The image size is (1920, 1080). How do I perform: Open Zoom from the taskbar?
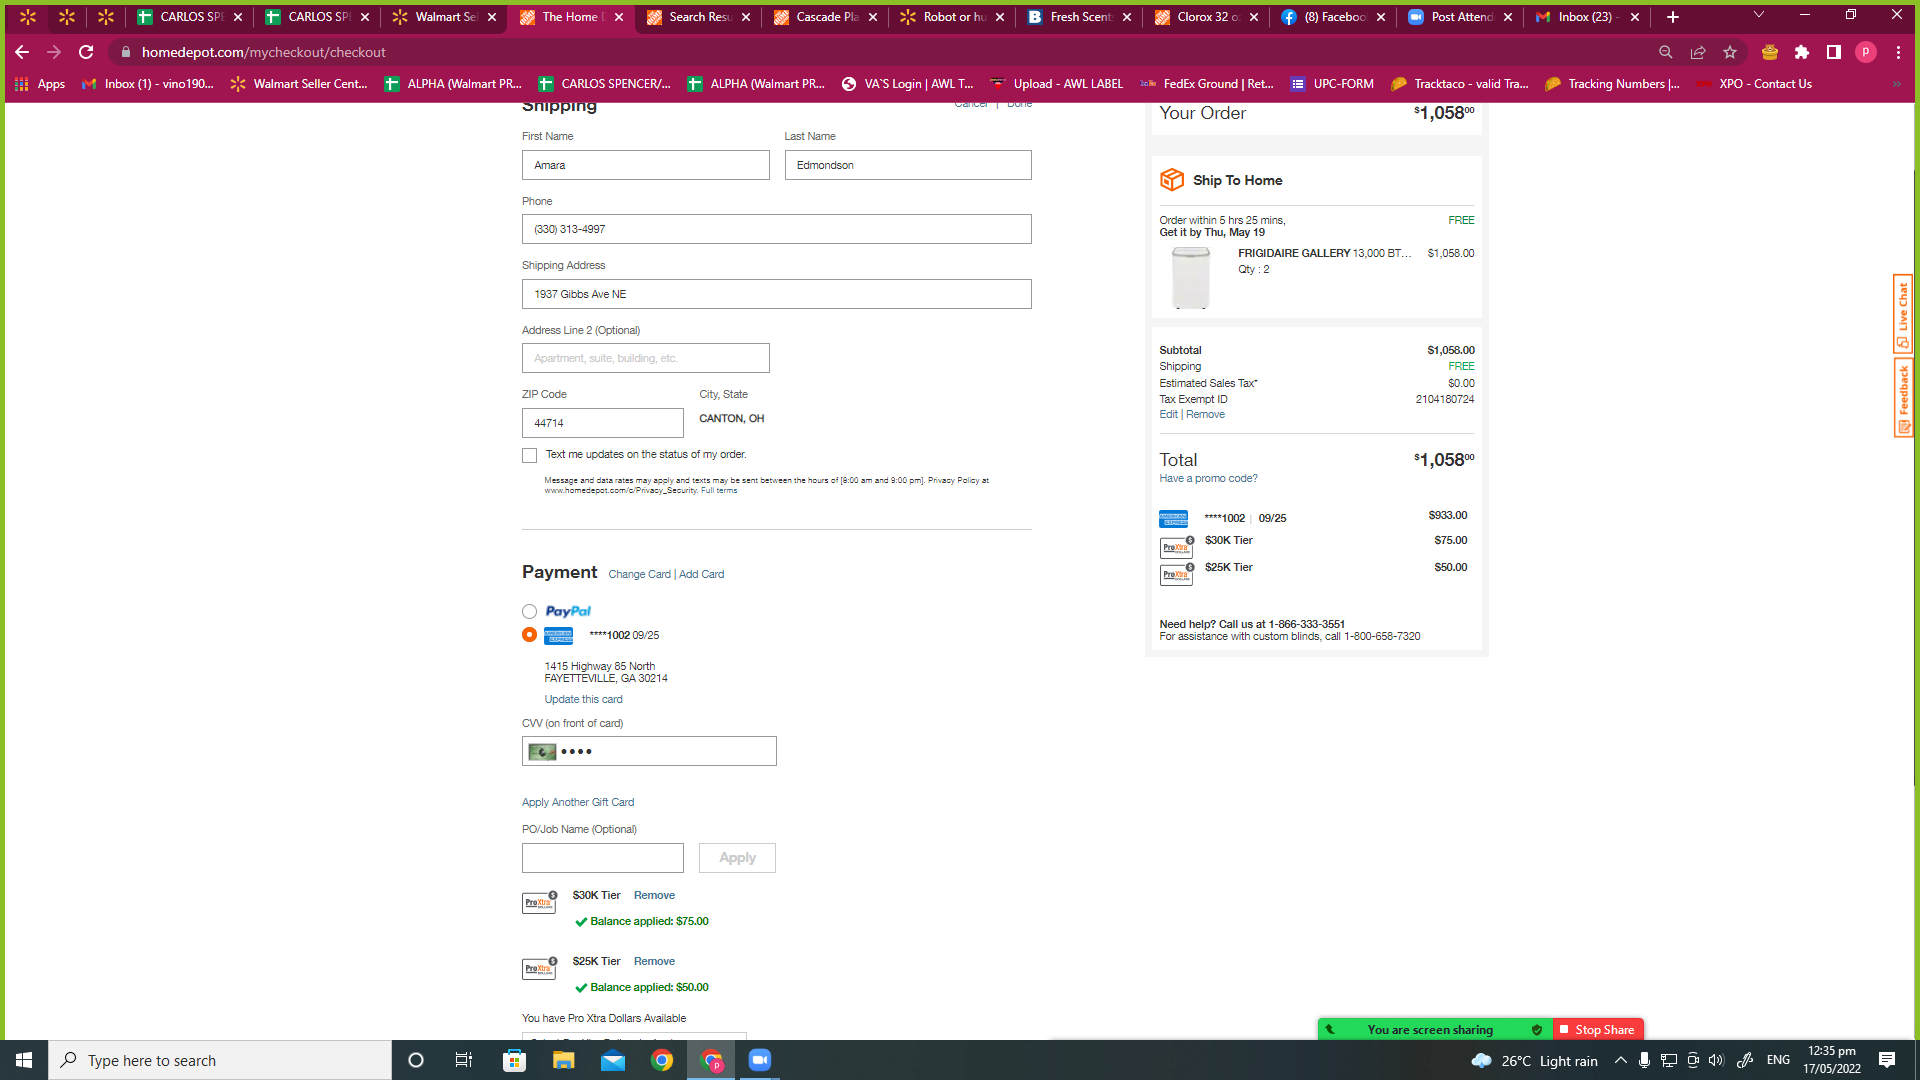click(x=760, y=1060)
